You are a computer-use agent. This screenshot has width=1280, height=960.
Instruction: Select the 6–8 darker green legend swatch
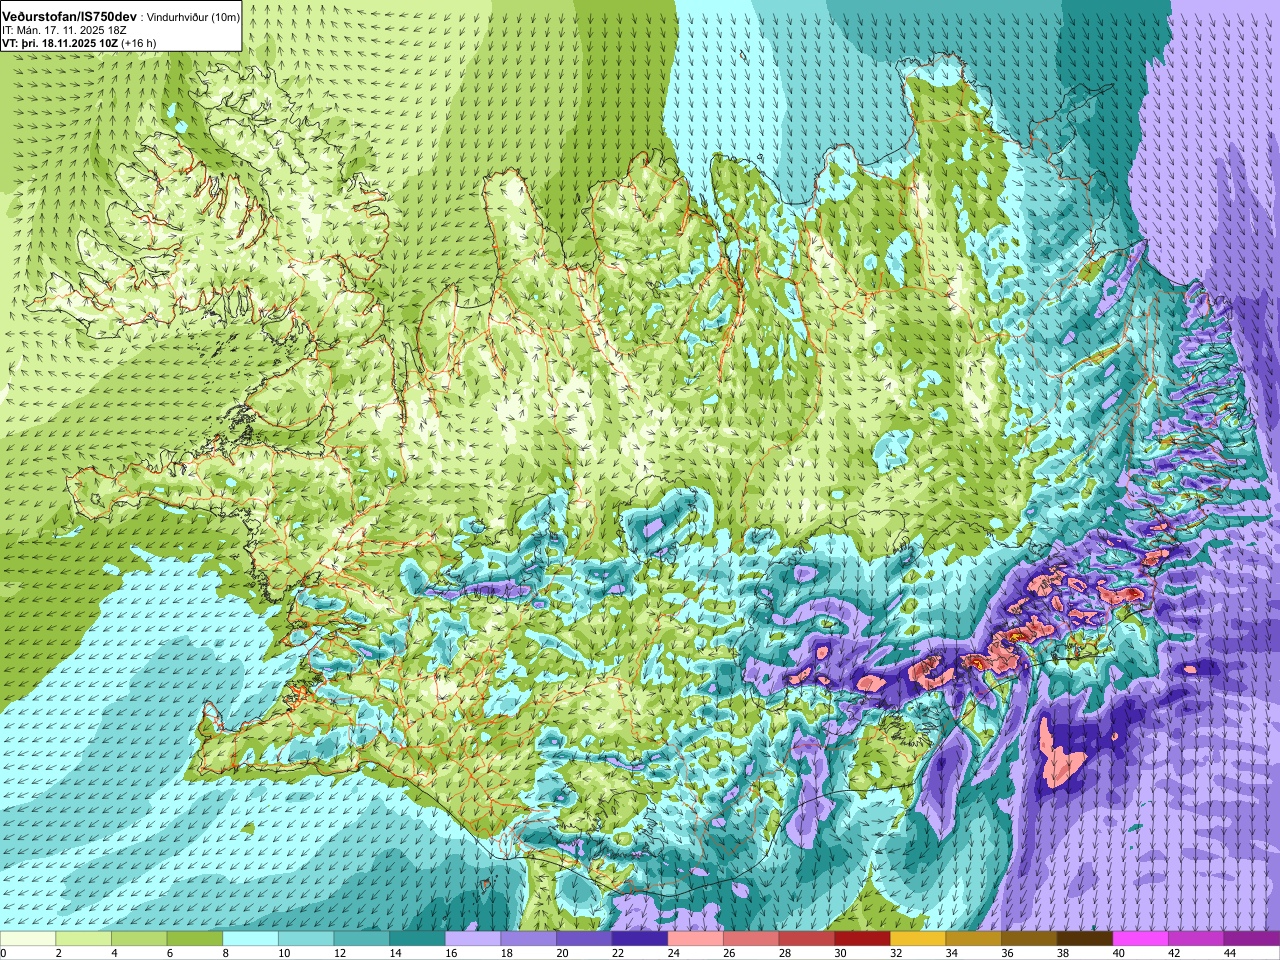195,938
